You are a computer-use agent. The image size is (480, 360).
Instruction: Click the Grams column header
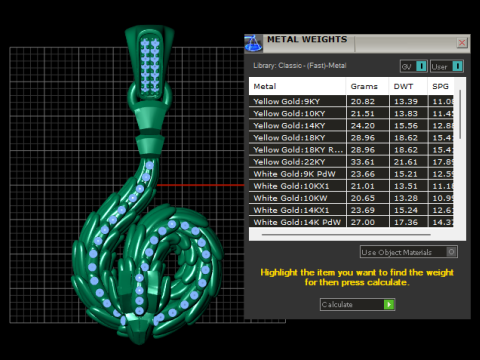click(367, 86)
